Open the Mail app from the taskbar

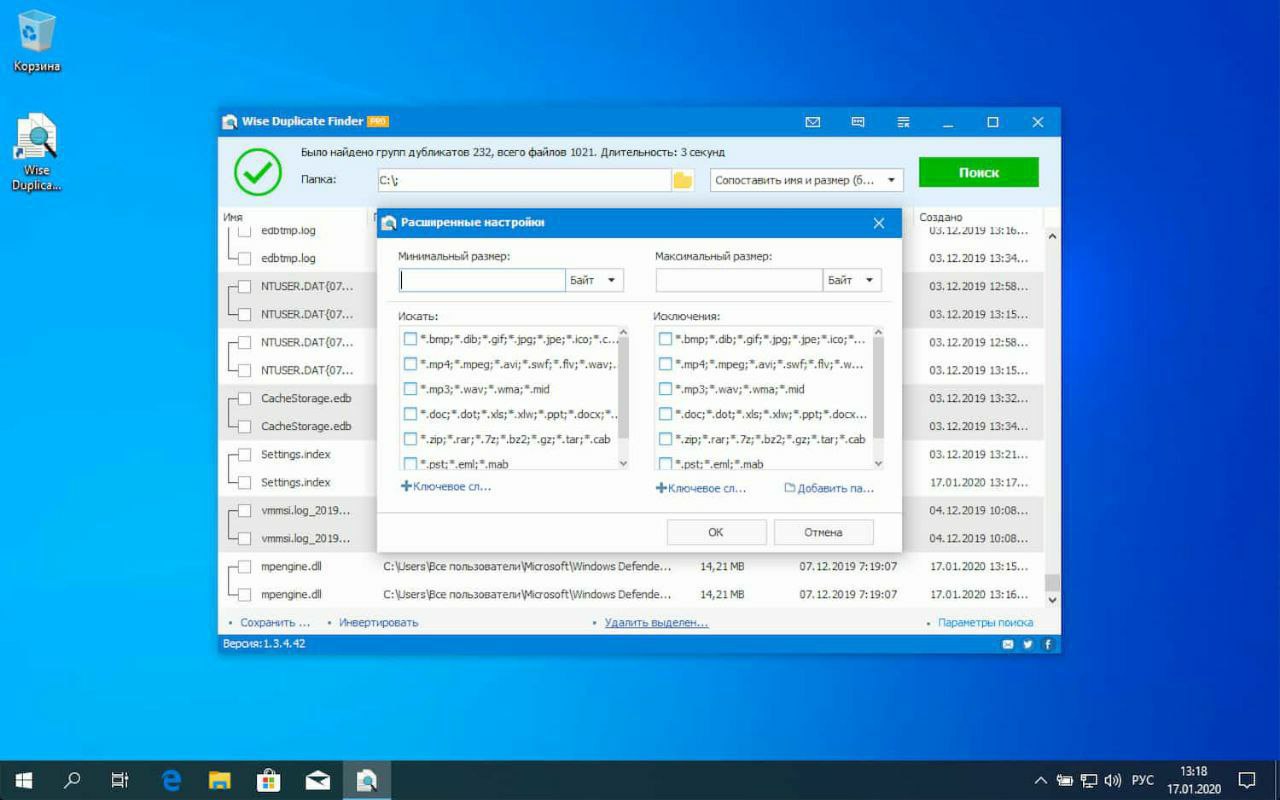pyautogui.click(x=317, y=780)
